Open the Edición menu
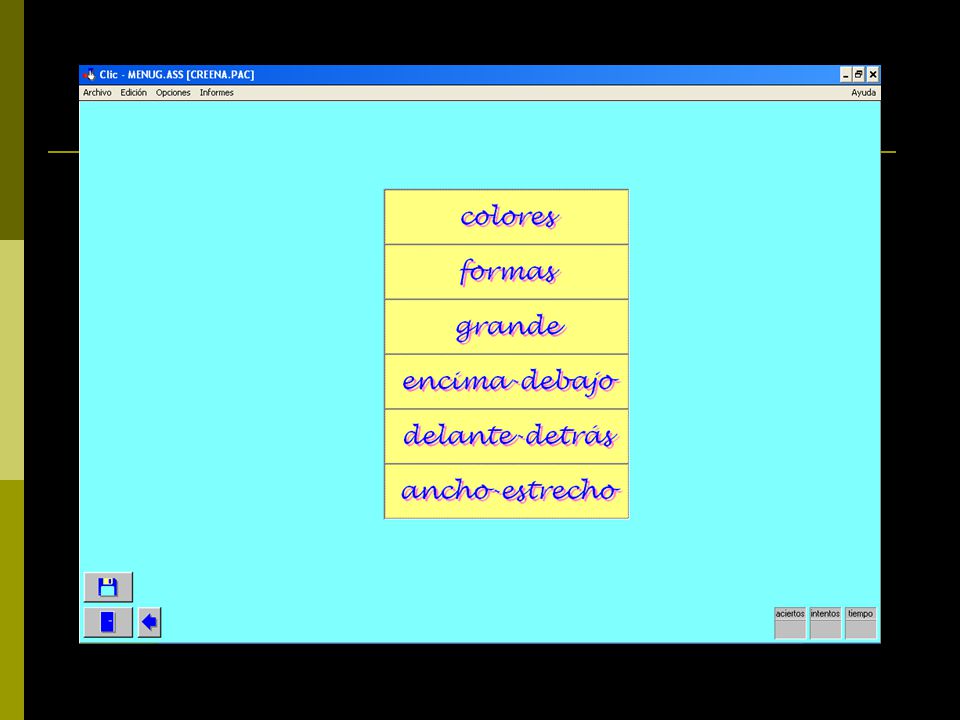960x720 pixels. pos(133,92)
